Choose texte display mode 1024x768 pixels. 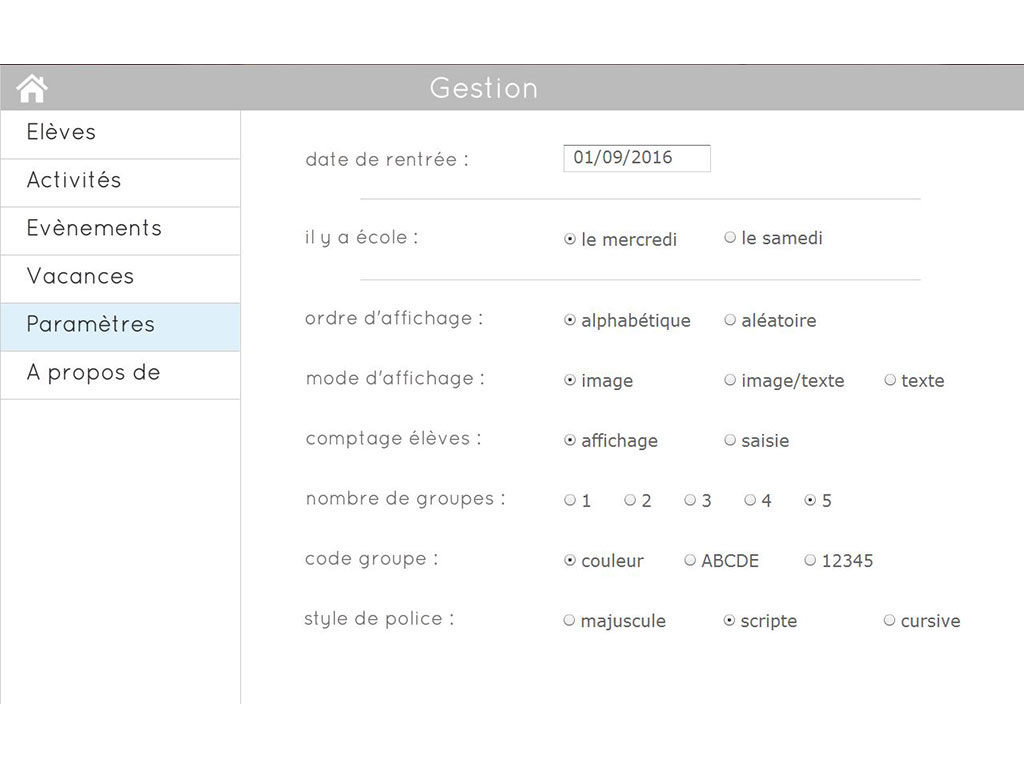coord(891,380)
